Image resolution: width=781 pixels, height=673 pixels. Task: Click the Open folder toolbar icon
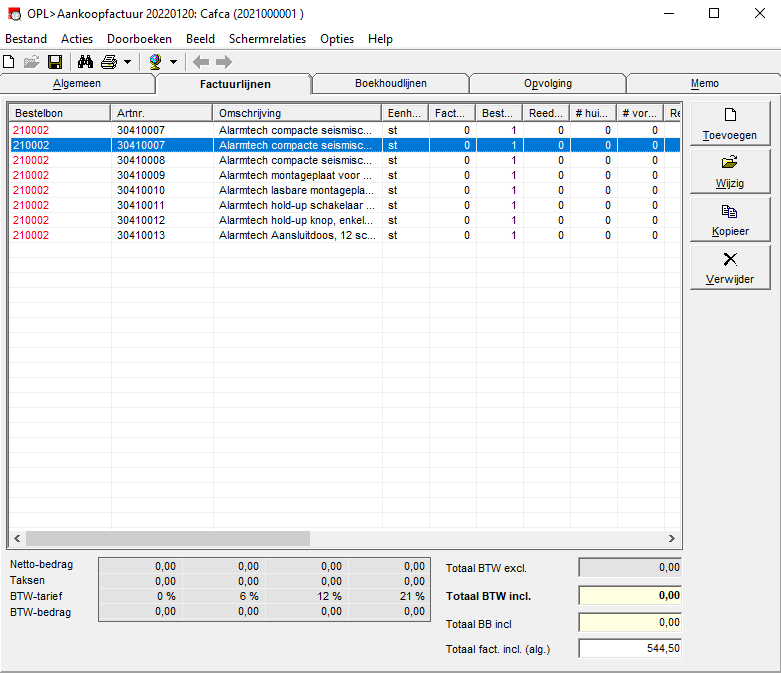[x=31, y=62]
